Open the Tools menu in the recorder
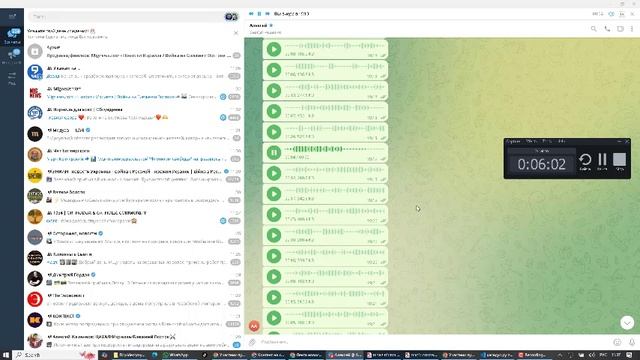640x360 pixels. pos(547,141)
